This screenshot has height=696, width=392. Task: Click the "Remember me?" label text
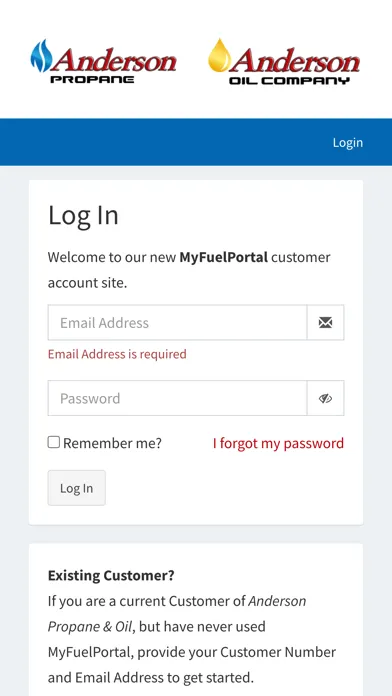pos(112,443)
